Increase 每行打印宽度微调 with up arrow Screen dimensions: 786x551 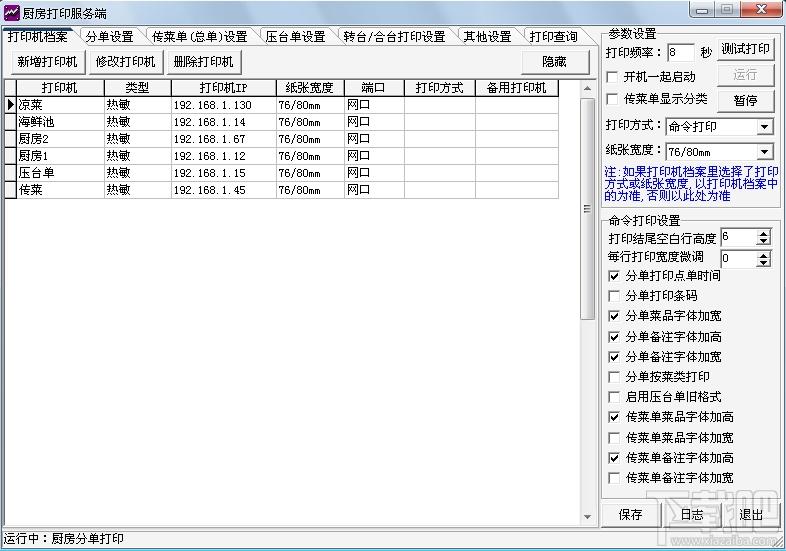tap(763, 255)
